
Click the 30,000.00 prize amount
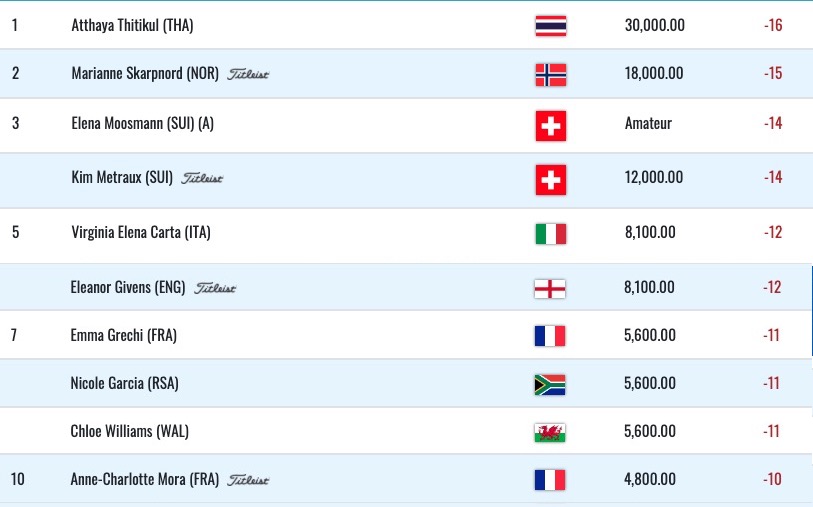[x=654, y=25]
